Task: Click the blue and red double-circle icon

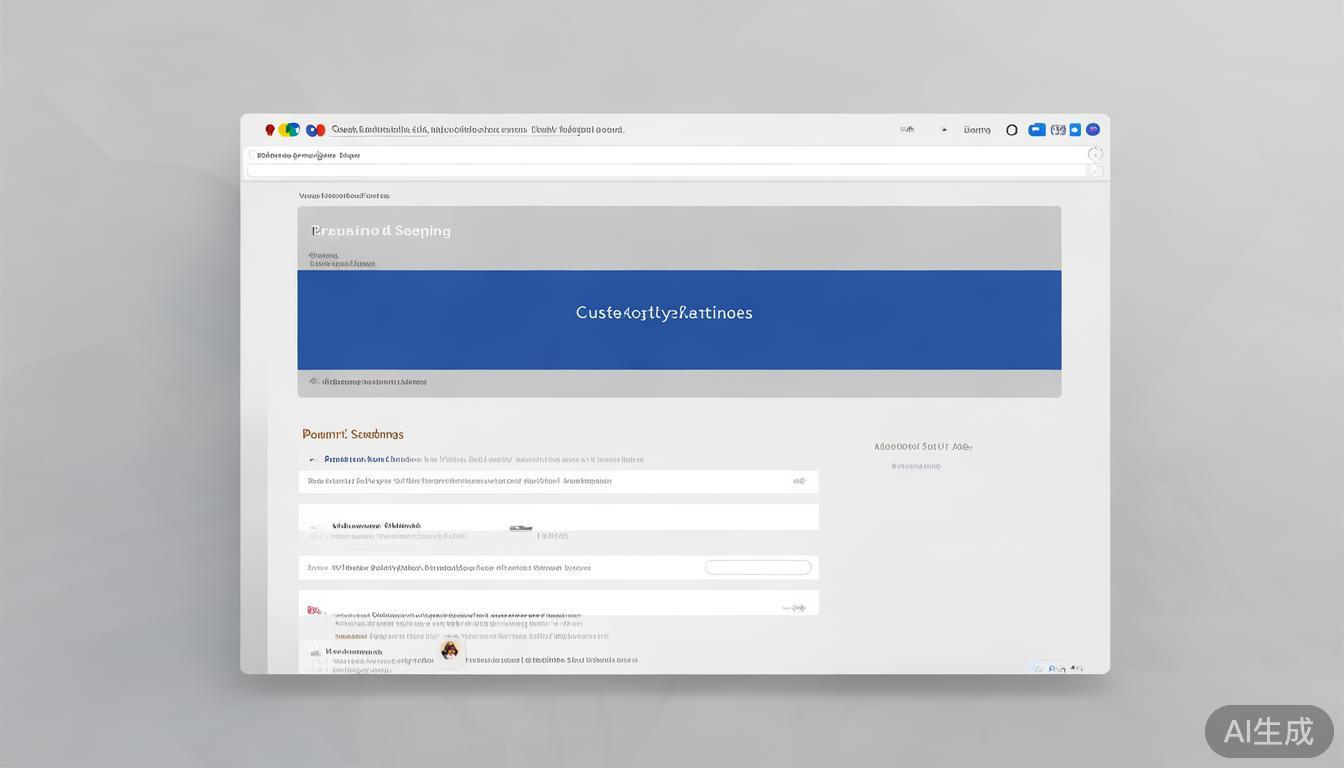Action: click(x=315, y=130)
